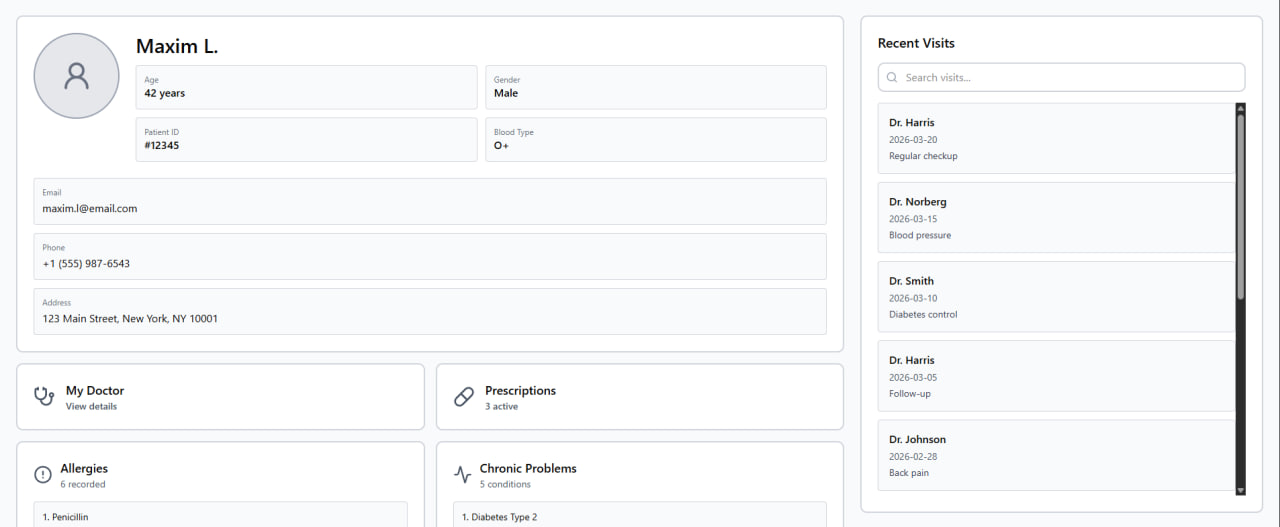Select Patient ID #12345
Screen dimensions: 1280x527
[162, 145]
